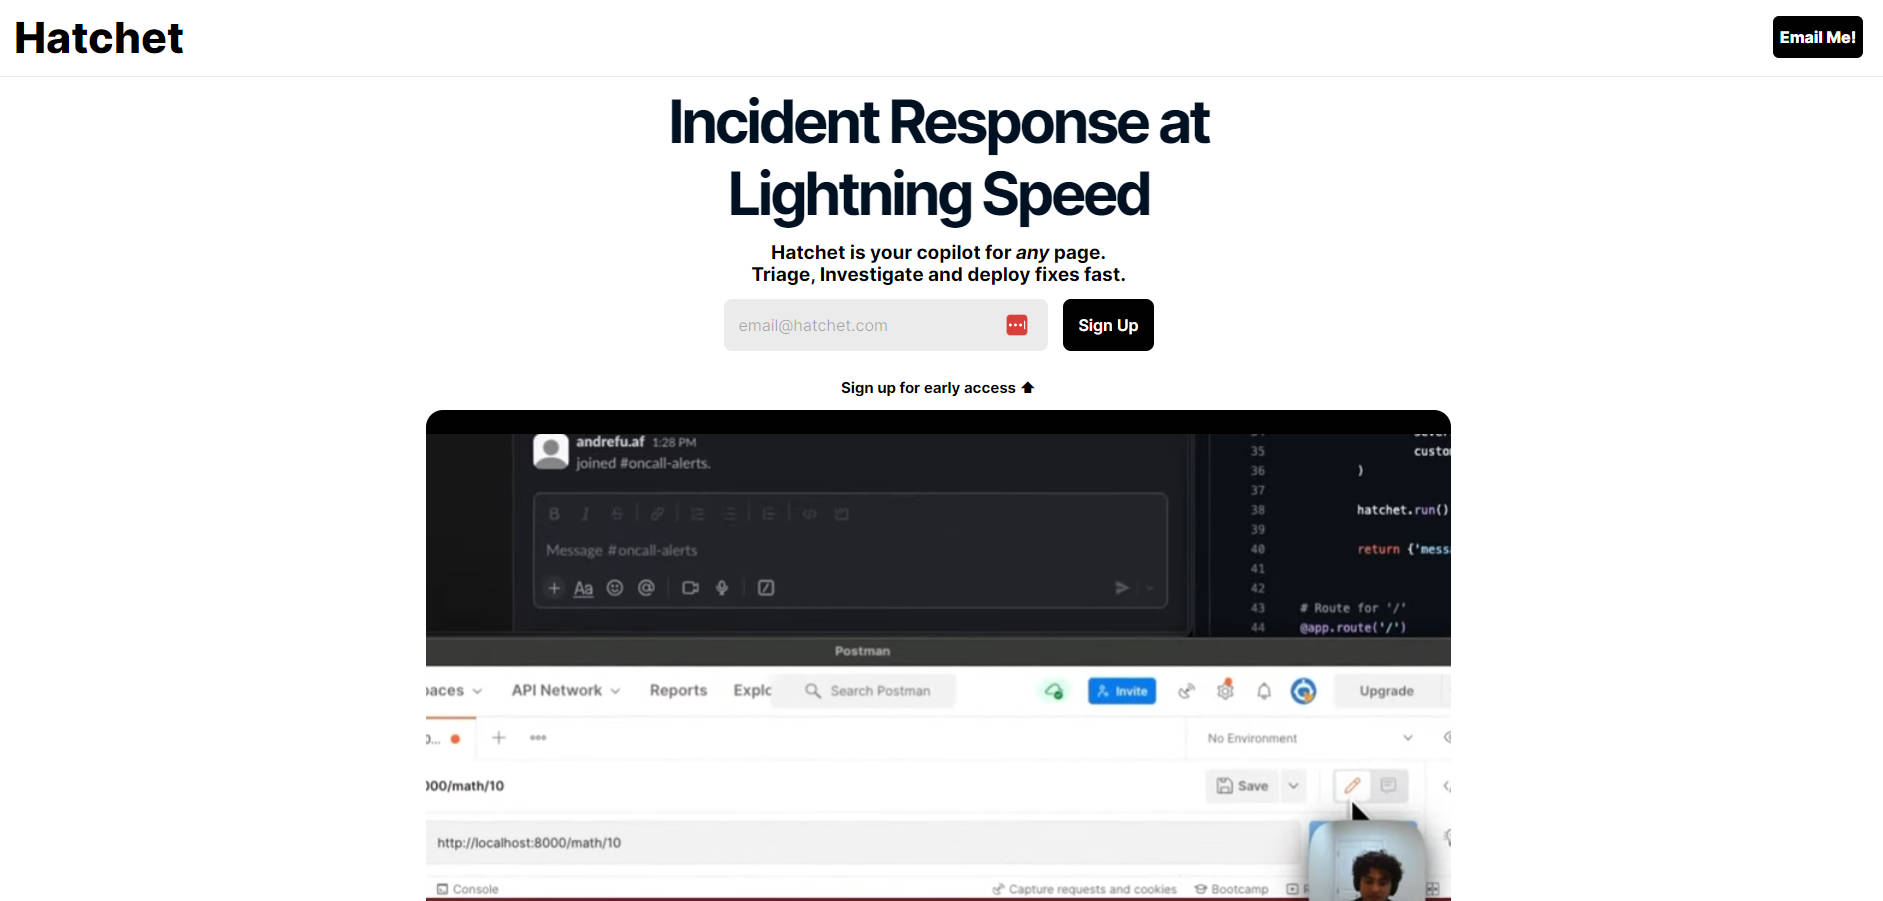Click the comment icon beside the pencil
This screenshot has height=901, width=1883.
1388,786
